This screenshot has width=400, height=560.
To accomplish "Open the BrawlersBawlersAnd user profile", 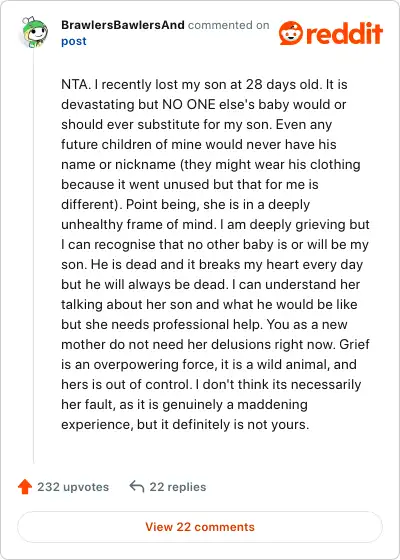I will [x=123, y=25].
